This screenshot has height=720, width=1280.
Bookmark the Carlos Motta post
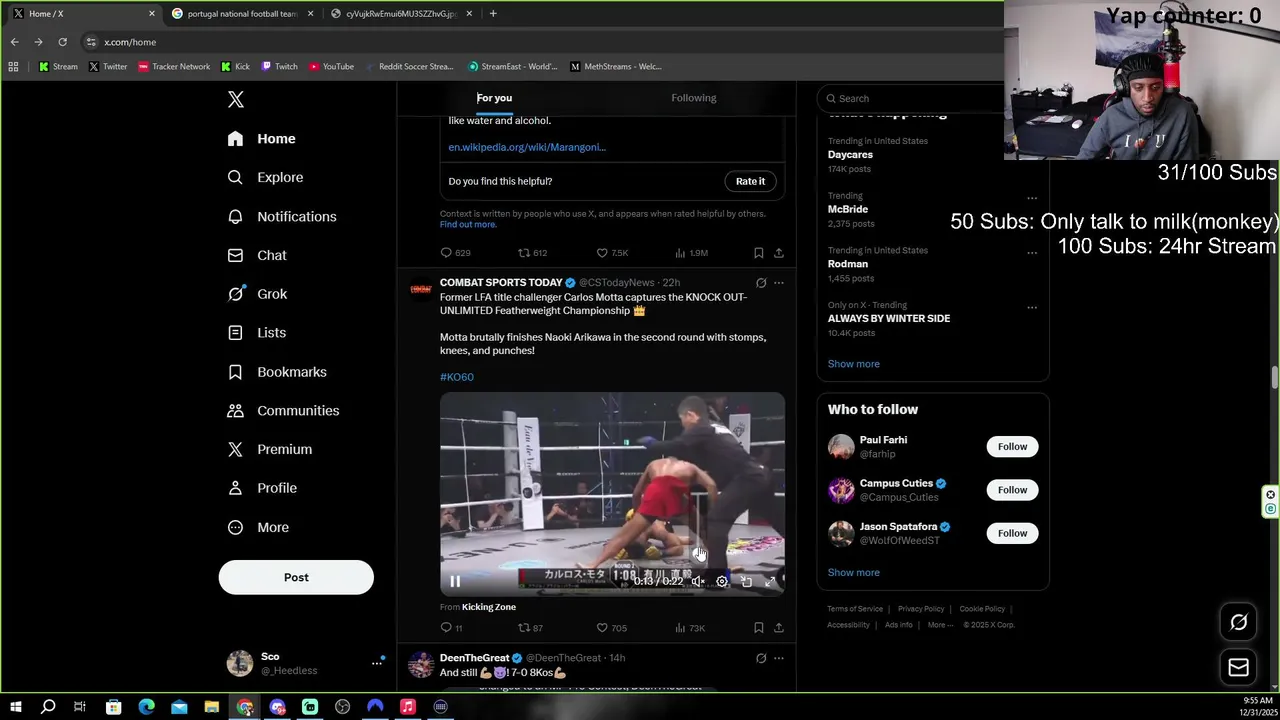(x=759, y=628)
